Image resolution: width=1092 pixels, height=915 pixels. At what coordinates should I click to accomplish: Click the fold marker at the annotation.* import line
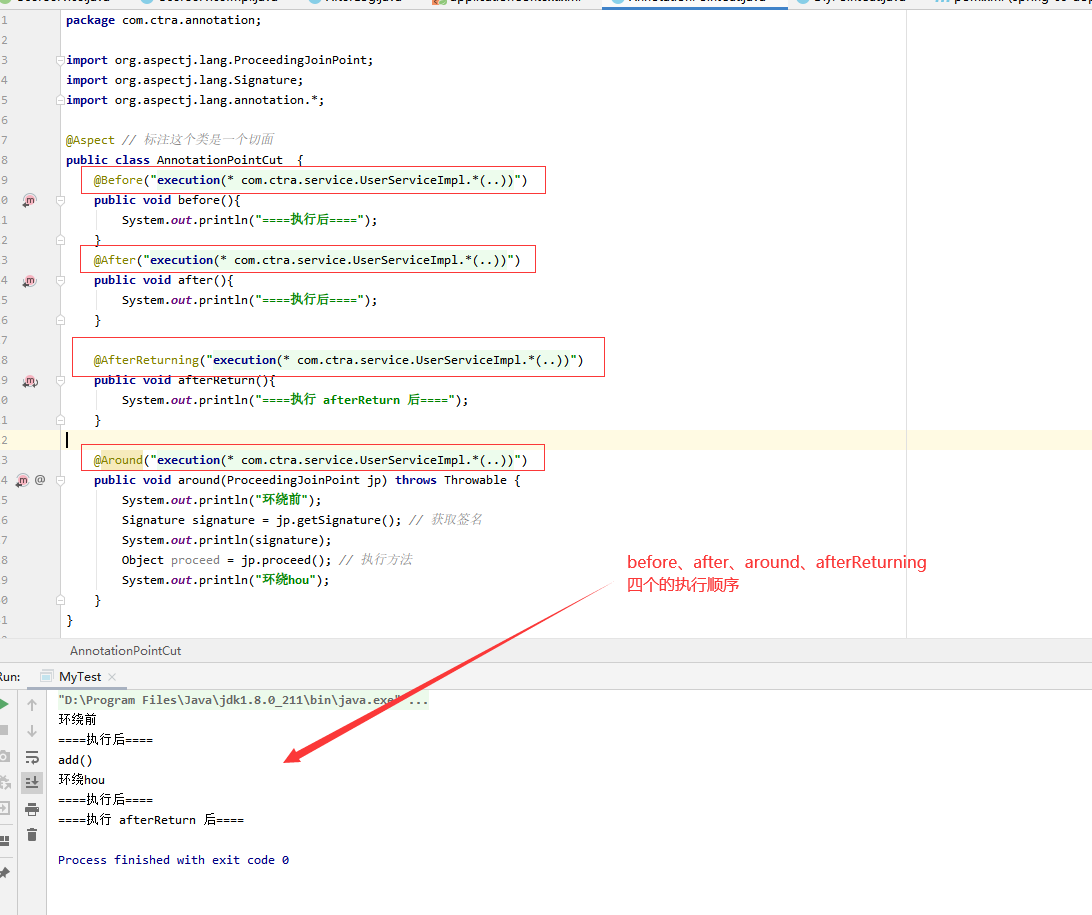pos(61,100)
